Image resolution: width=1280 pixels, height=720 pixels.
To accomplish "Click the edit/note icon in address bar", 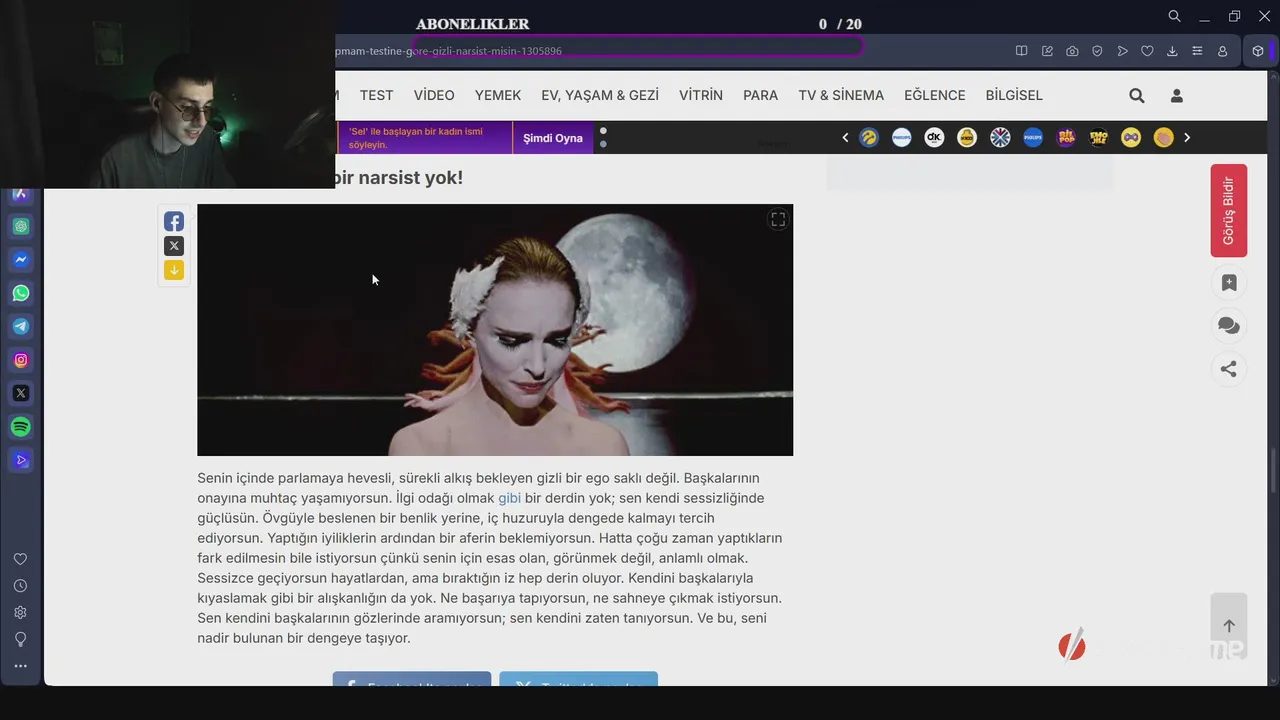I will [1047, 51].
